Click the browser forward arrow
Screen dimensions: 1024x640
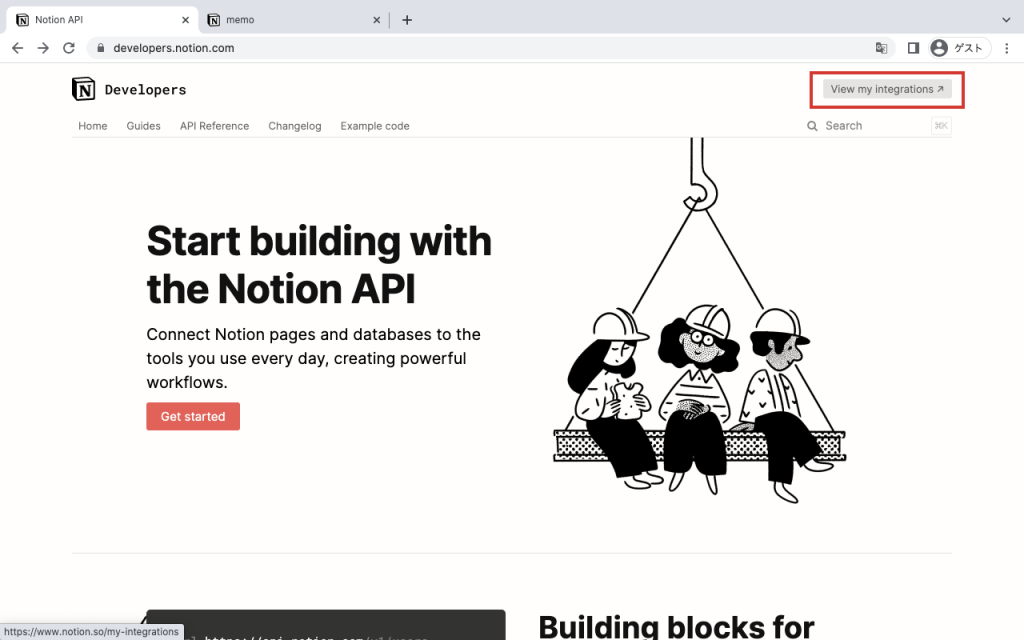[43, 48]
